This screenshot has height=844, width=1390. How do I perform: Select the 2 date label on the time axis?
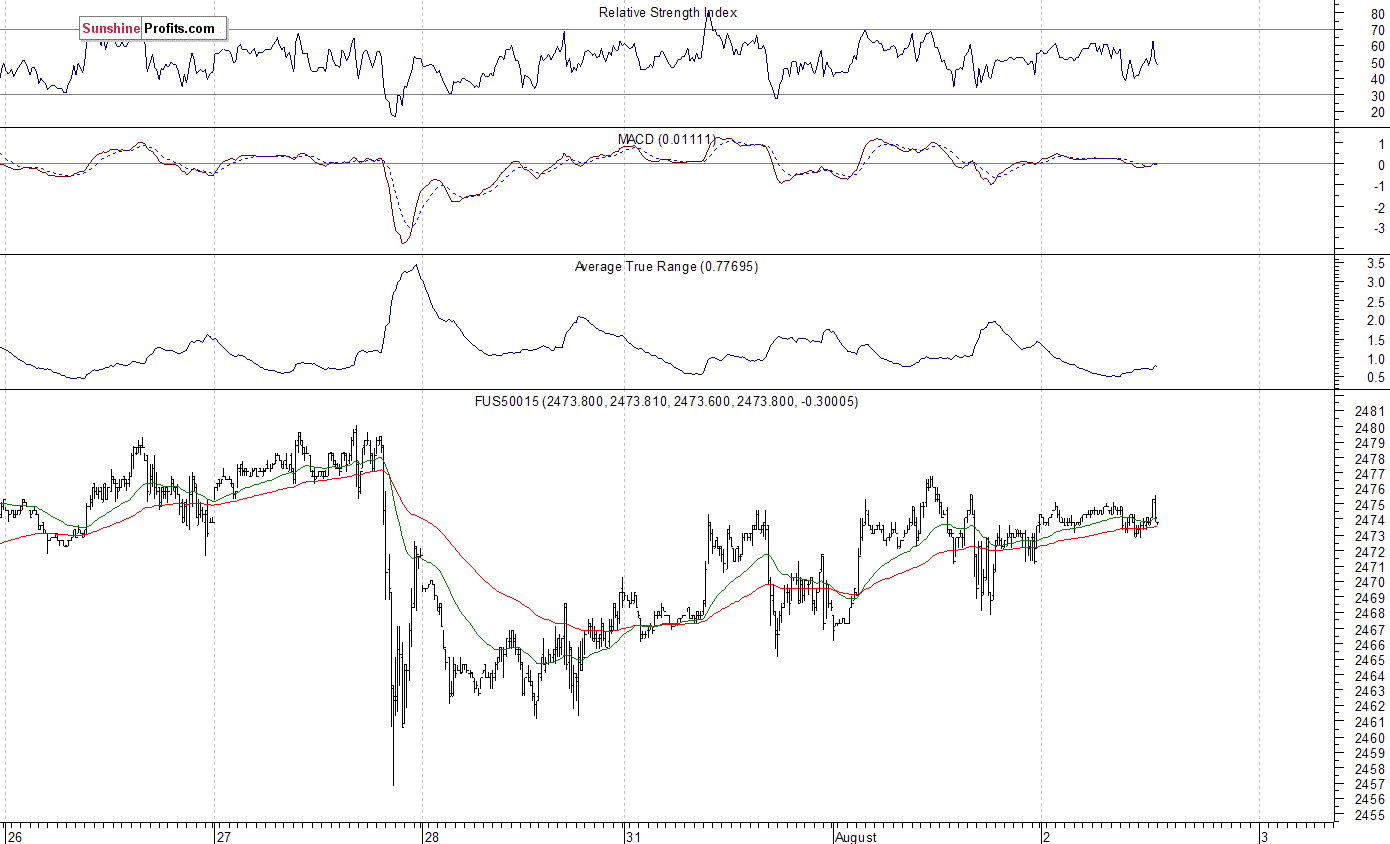pos(1047,836)
